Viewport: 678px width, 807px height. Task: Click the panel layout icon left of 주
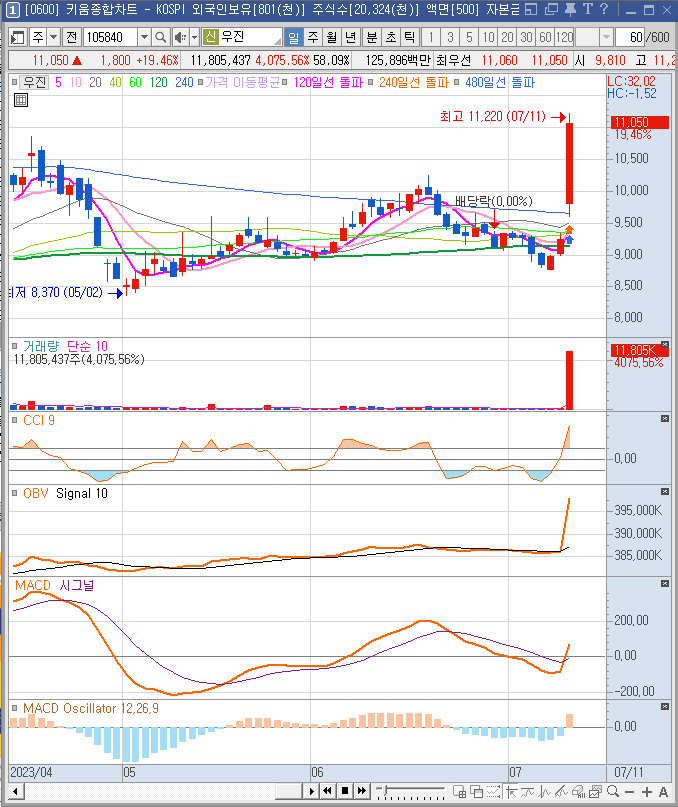coord(18,37)
